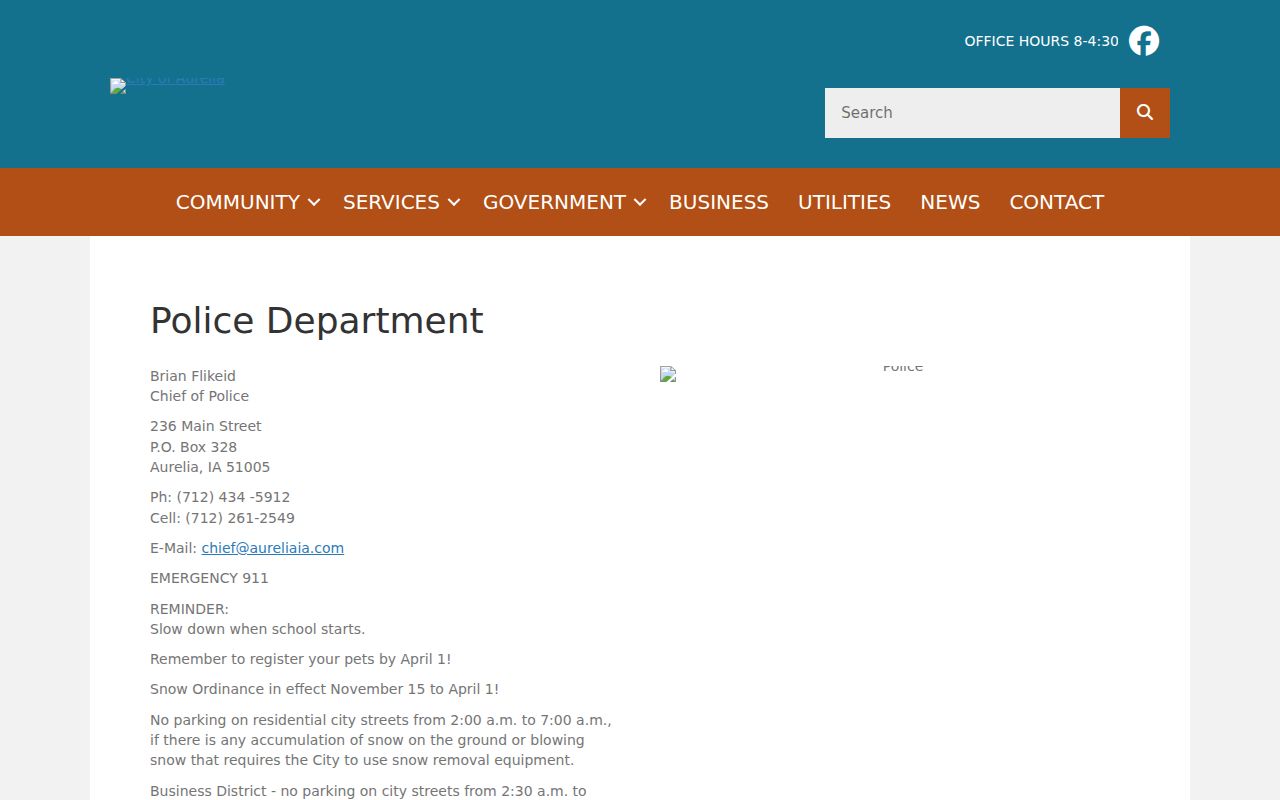Expand the Government menu chevron
Screen dimensions: 1280x800
[640, 202]
